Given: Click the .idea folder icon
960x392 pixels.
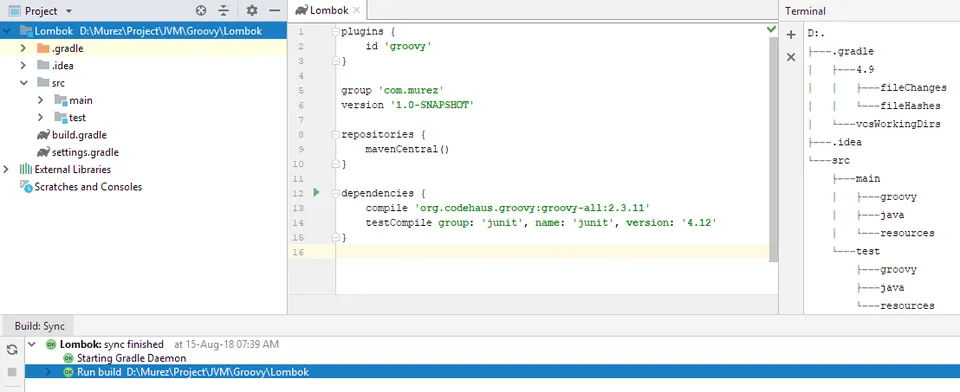Looking at the screenshot, I should [x=43, y=66].
